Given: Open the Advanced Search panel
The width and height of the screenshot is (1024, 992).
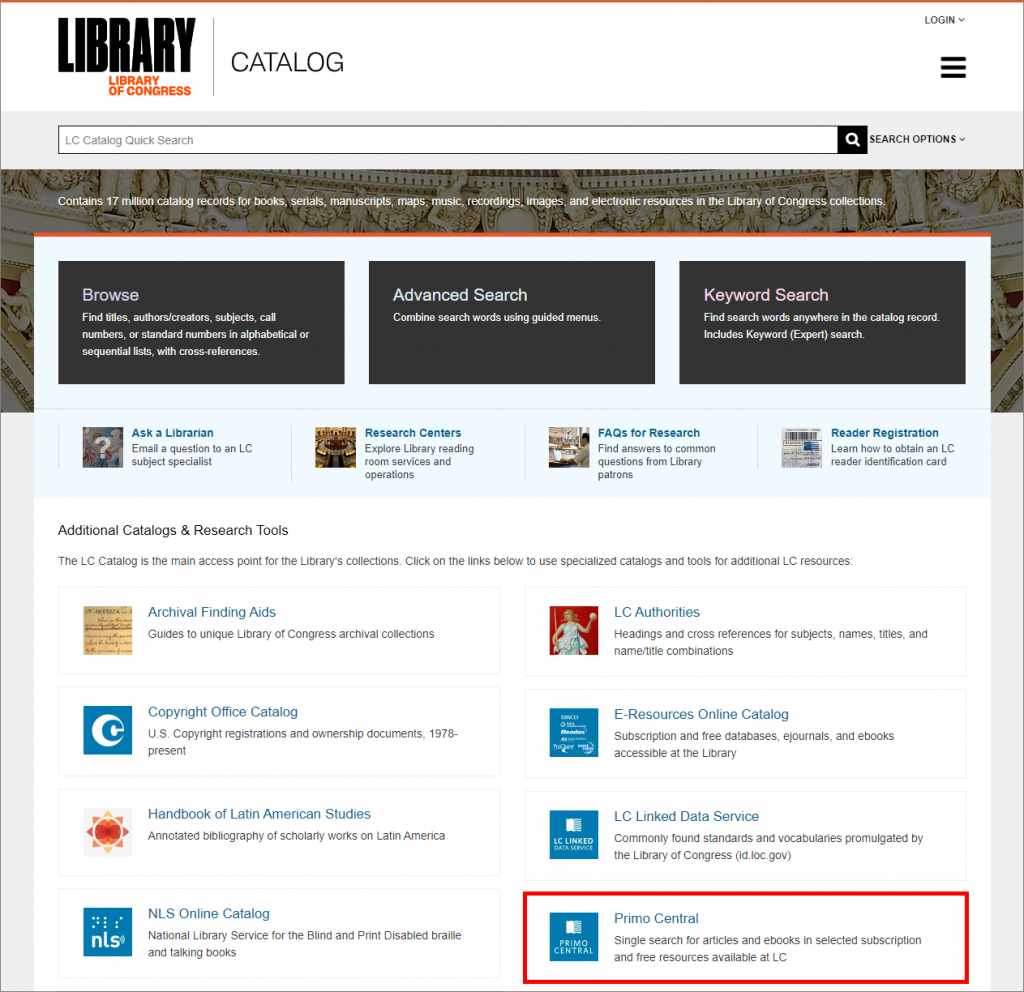Looking at the screenshot, I should [512, 323].
